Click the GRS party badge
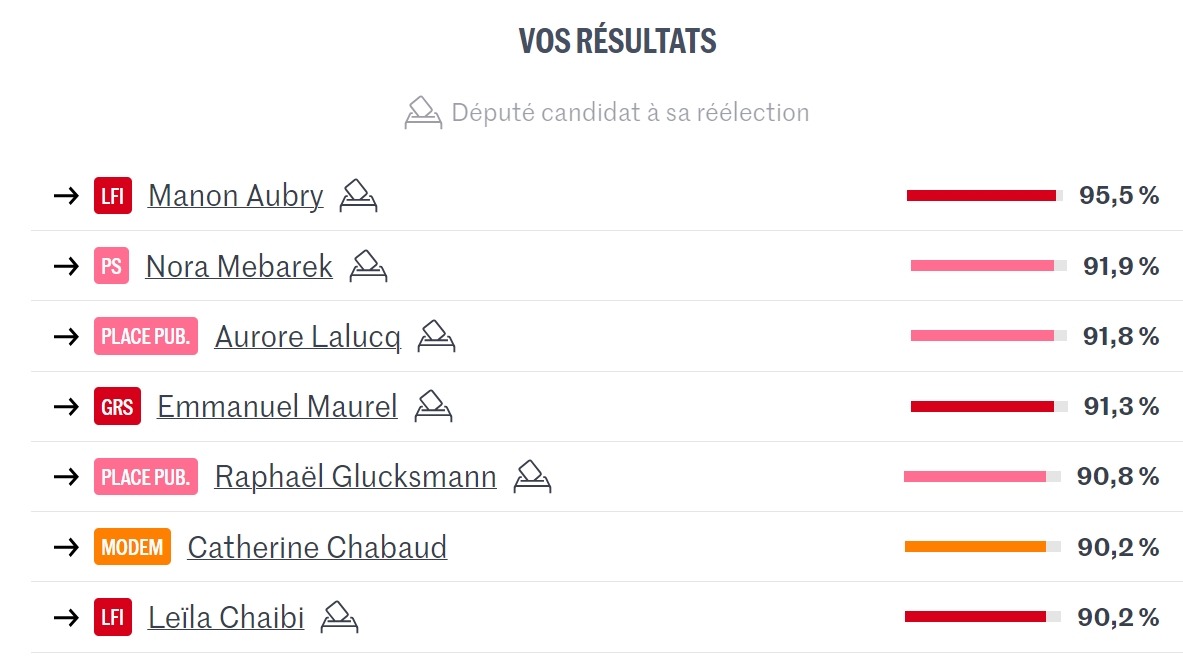 pos(117,407)
